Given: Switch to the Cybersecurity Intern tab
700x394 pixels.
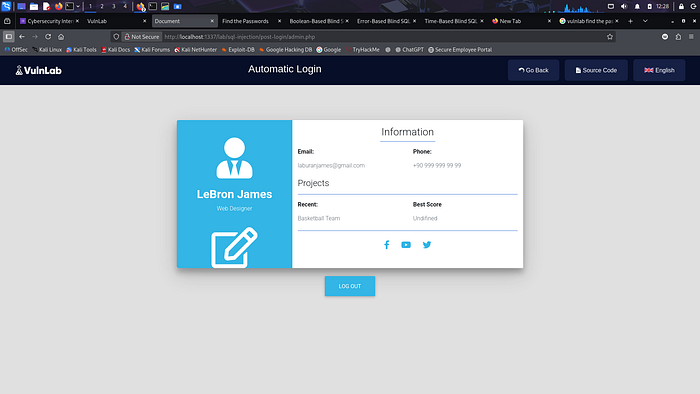Looking at the screenshot, I should [48, 21].
